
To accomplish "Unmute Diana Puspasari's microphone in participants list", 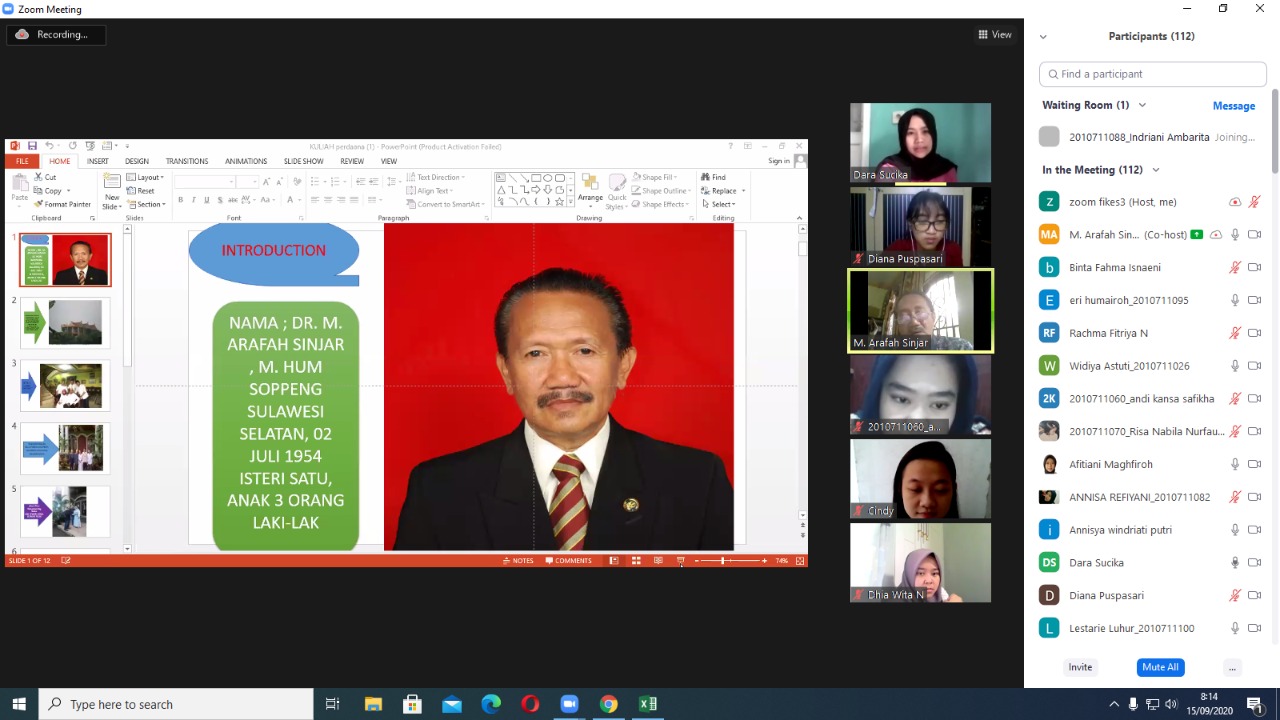I will (1235, 595).
